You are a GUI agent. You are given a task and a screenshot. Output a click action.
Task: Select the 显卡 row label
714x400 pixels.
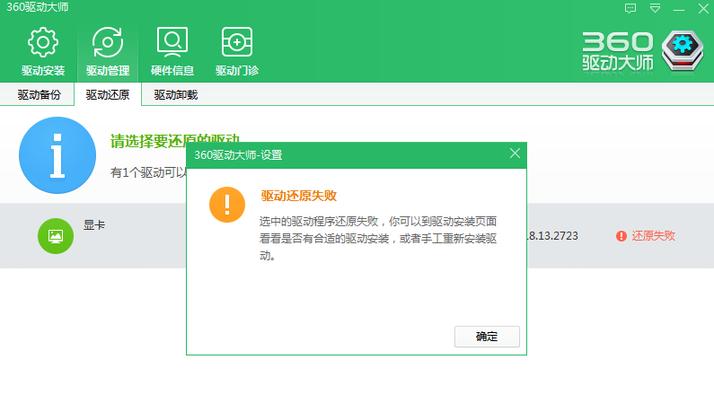click(94, 225)
